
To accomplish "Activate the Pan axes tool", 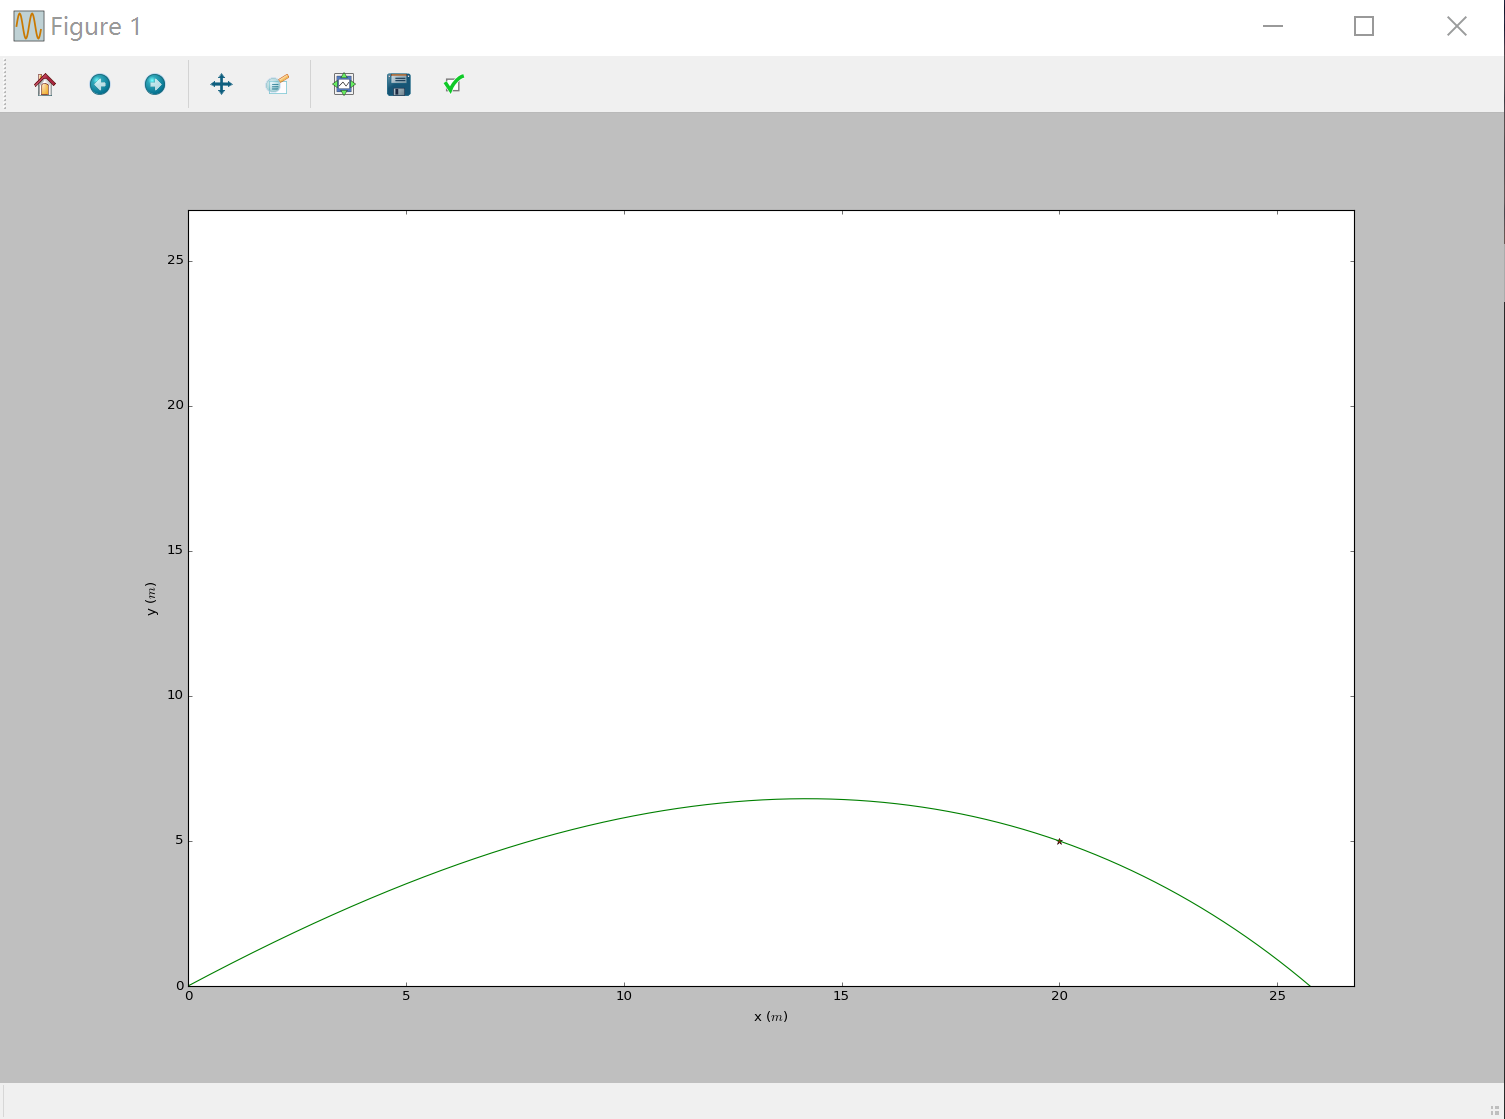I will point(222,84).
